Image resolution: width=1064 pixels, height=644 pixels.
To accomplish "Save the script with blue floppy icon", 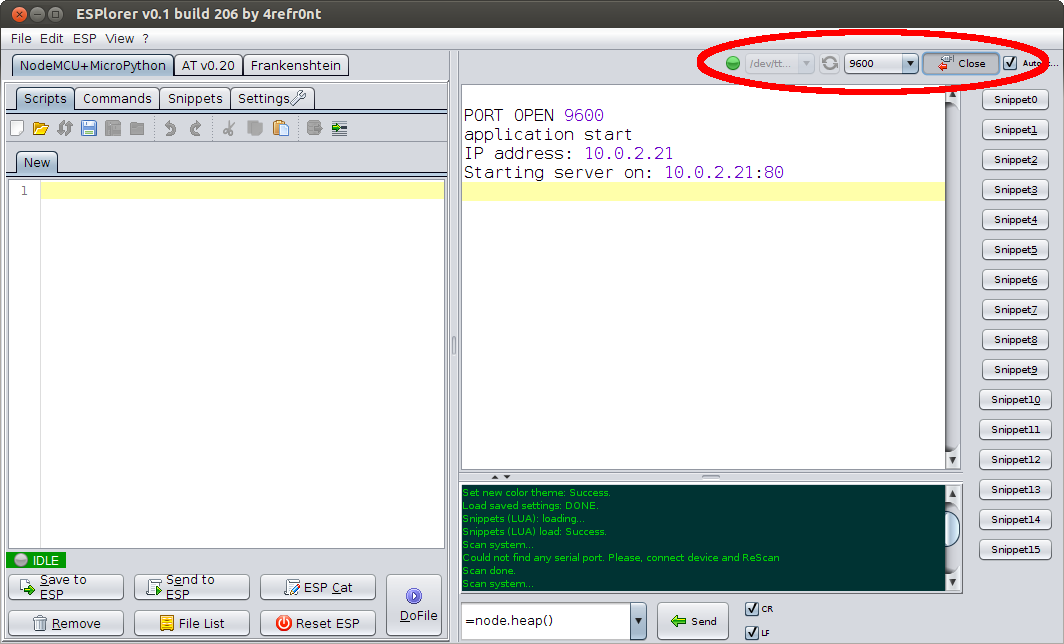I will point(89,128).
